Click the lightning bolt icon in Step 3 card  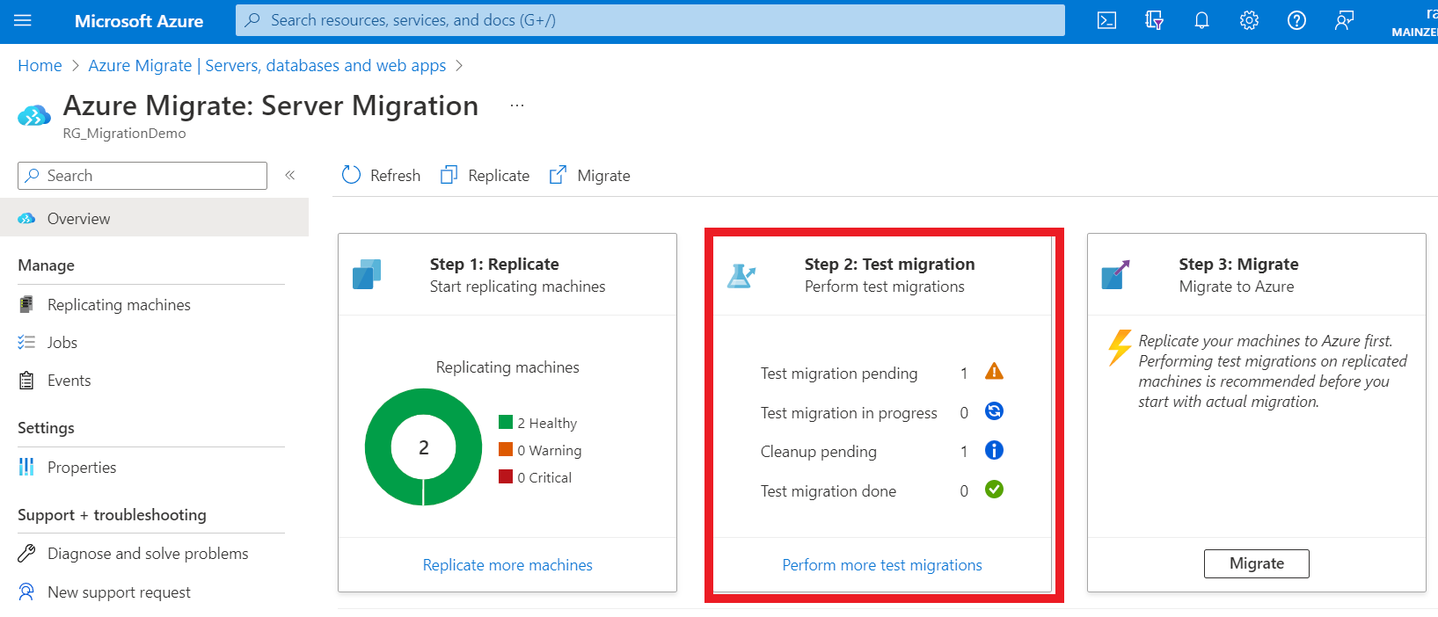click(x=1120, y=349)
